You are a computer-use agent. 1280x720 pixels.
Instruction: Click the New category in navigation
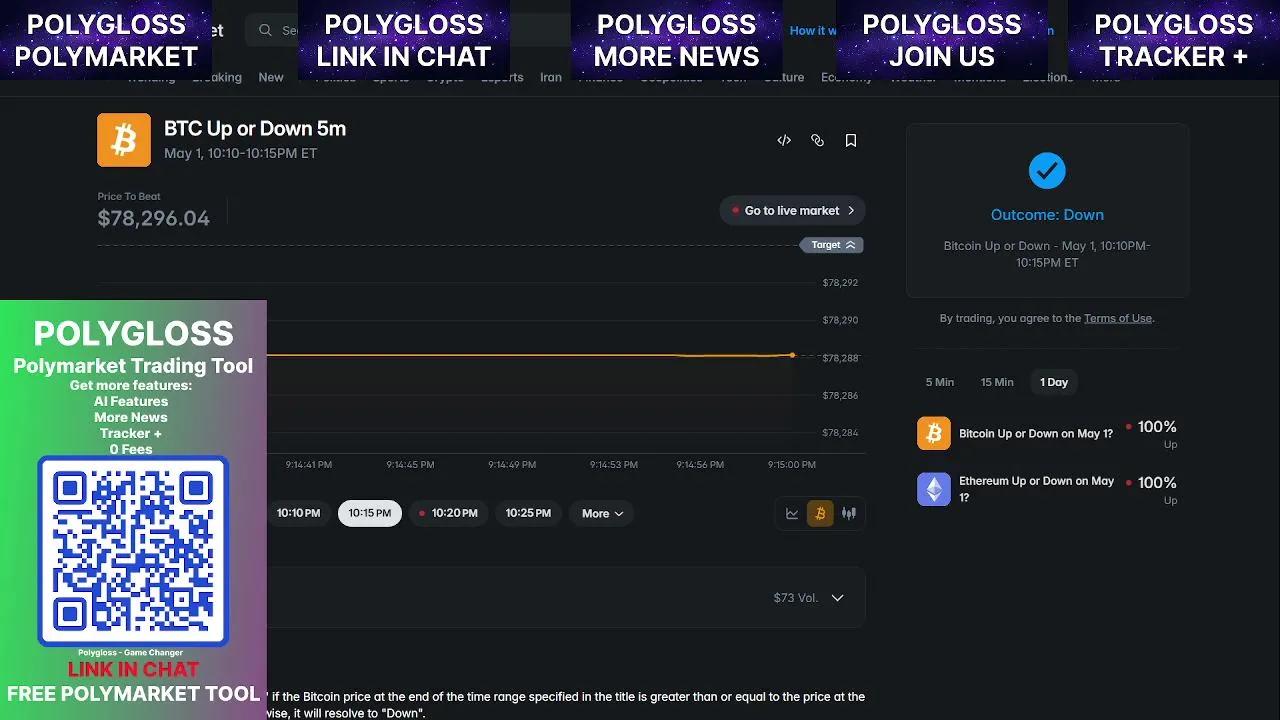[271, 77]
